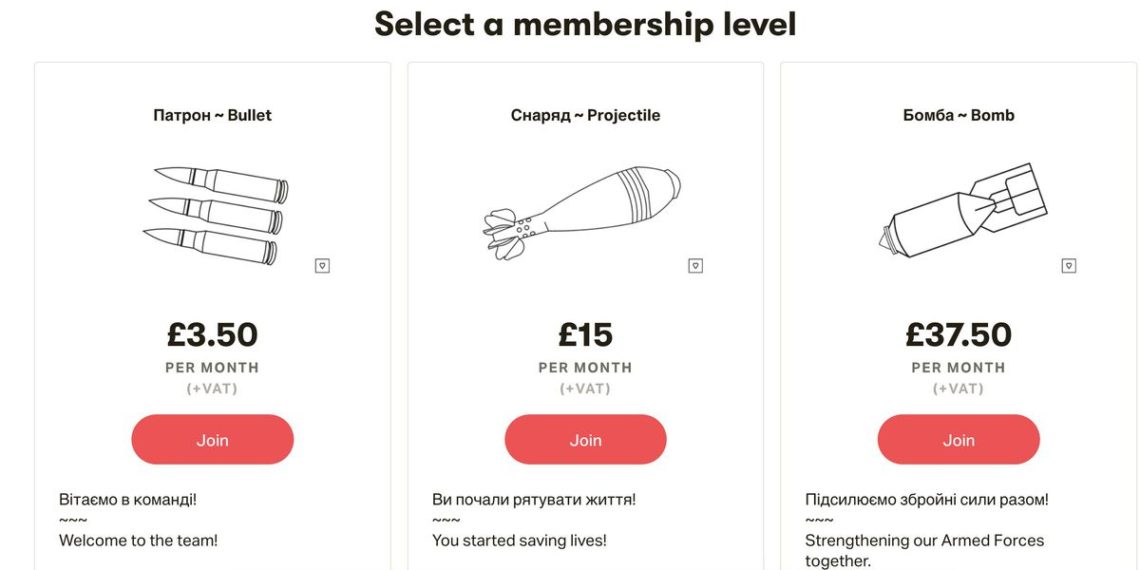1140x570 pixels.
Task: Click the bomb illustration
Action: click(x=961, y=210)
